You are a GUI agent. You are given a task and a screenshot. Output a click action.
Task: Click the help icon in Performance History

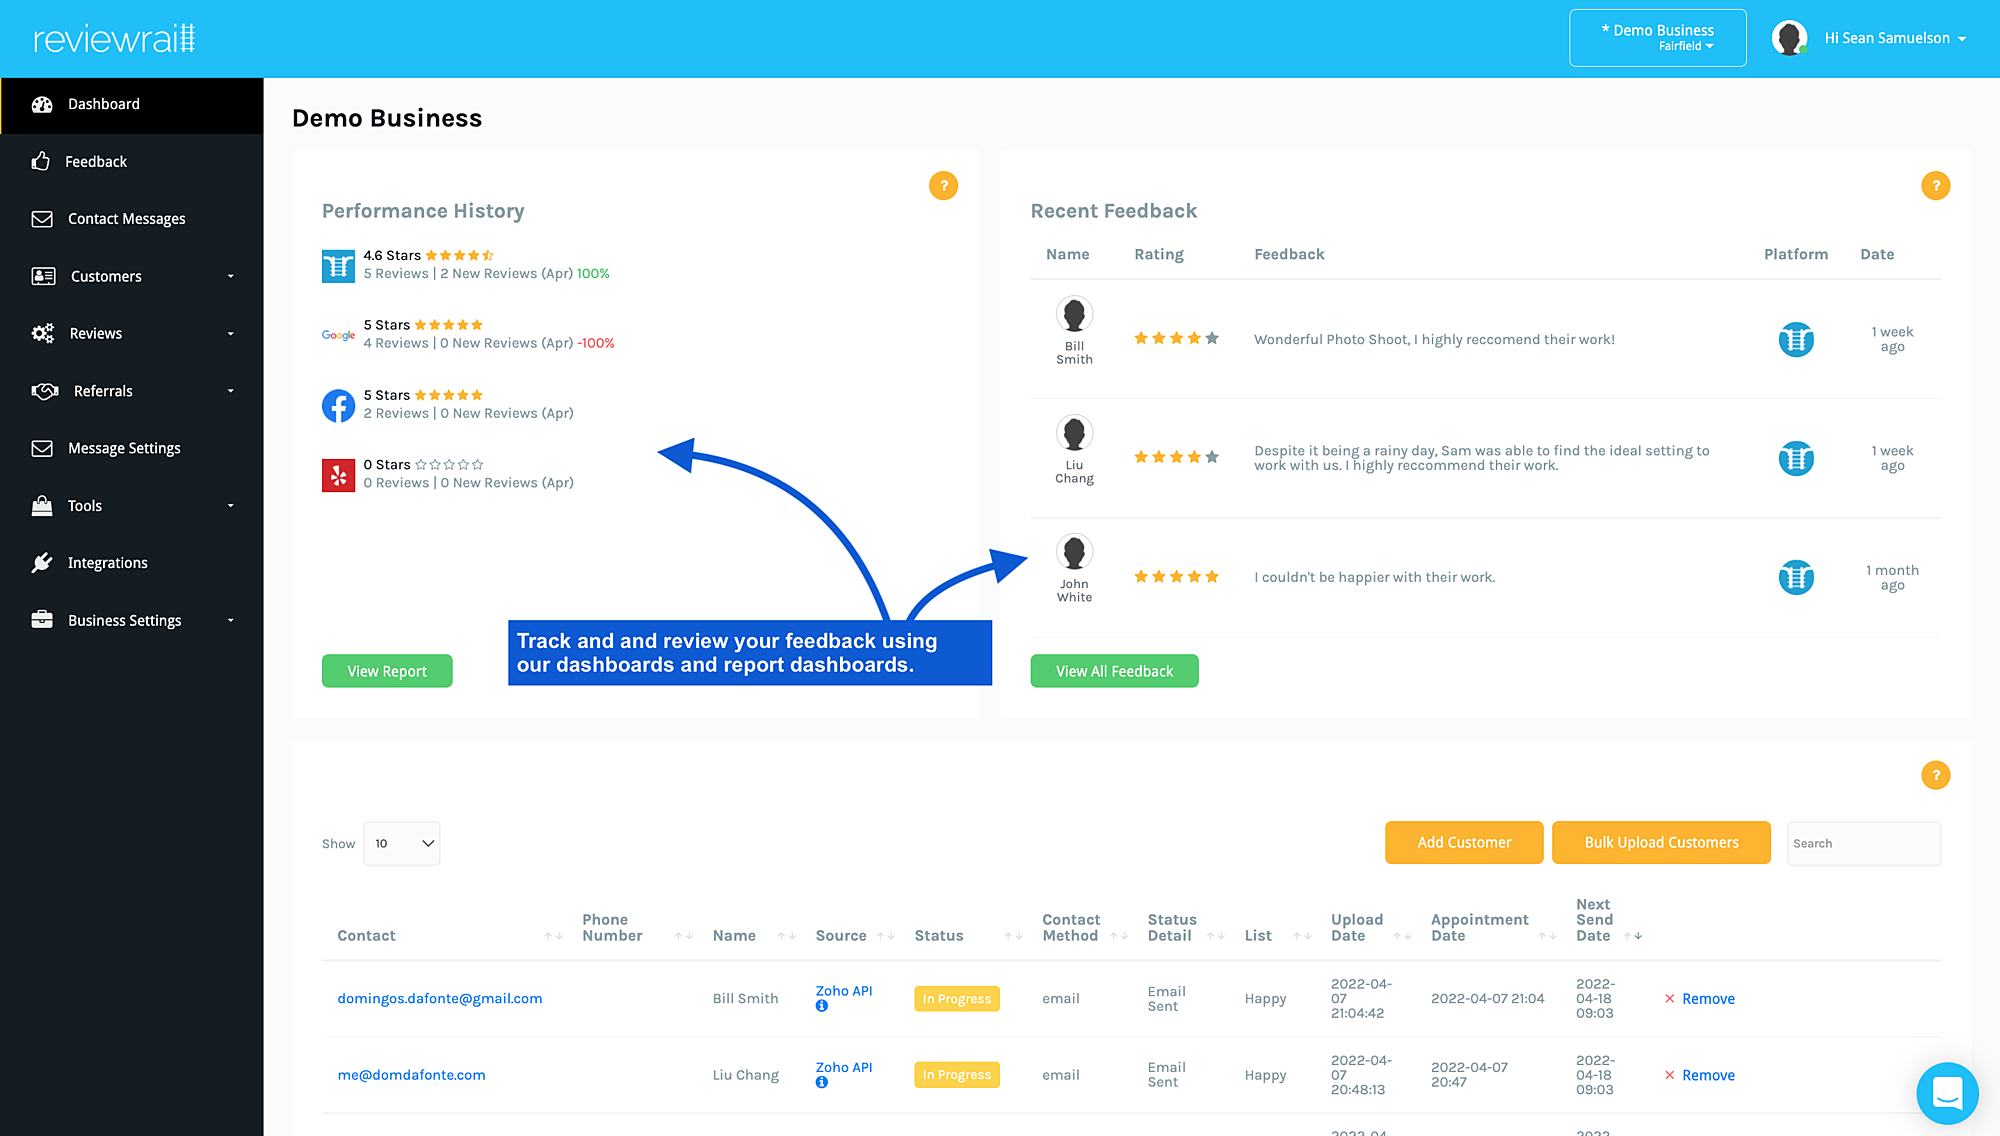click(943, 186)
